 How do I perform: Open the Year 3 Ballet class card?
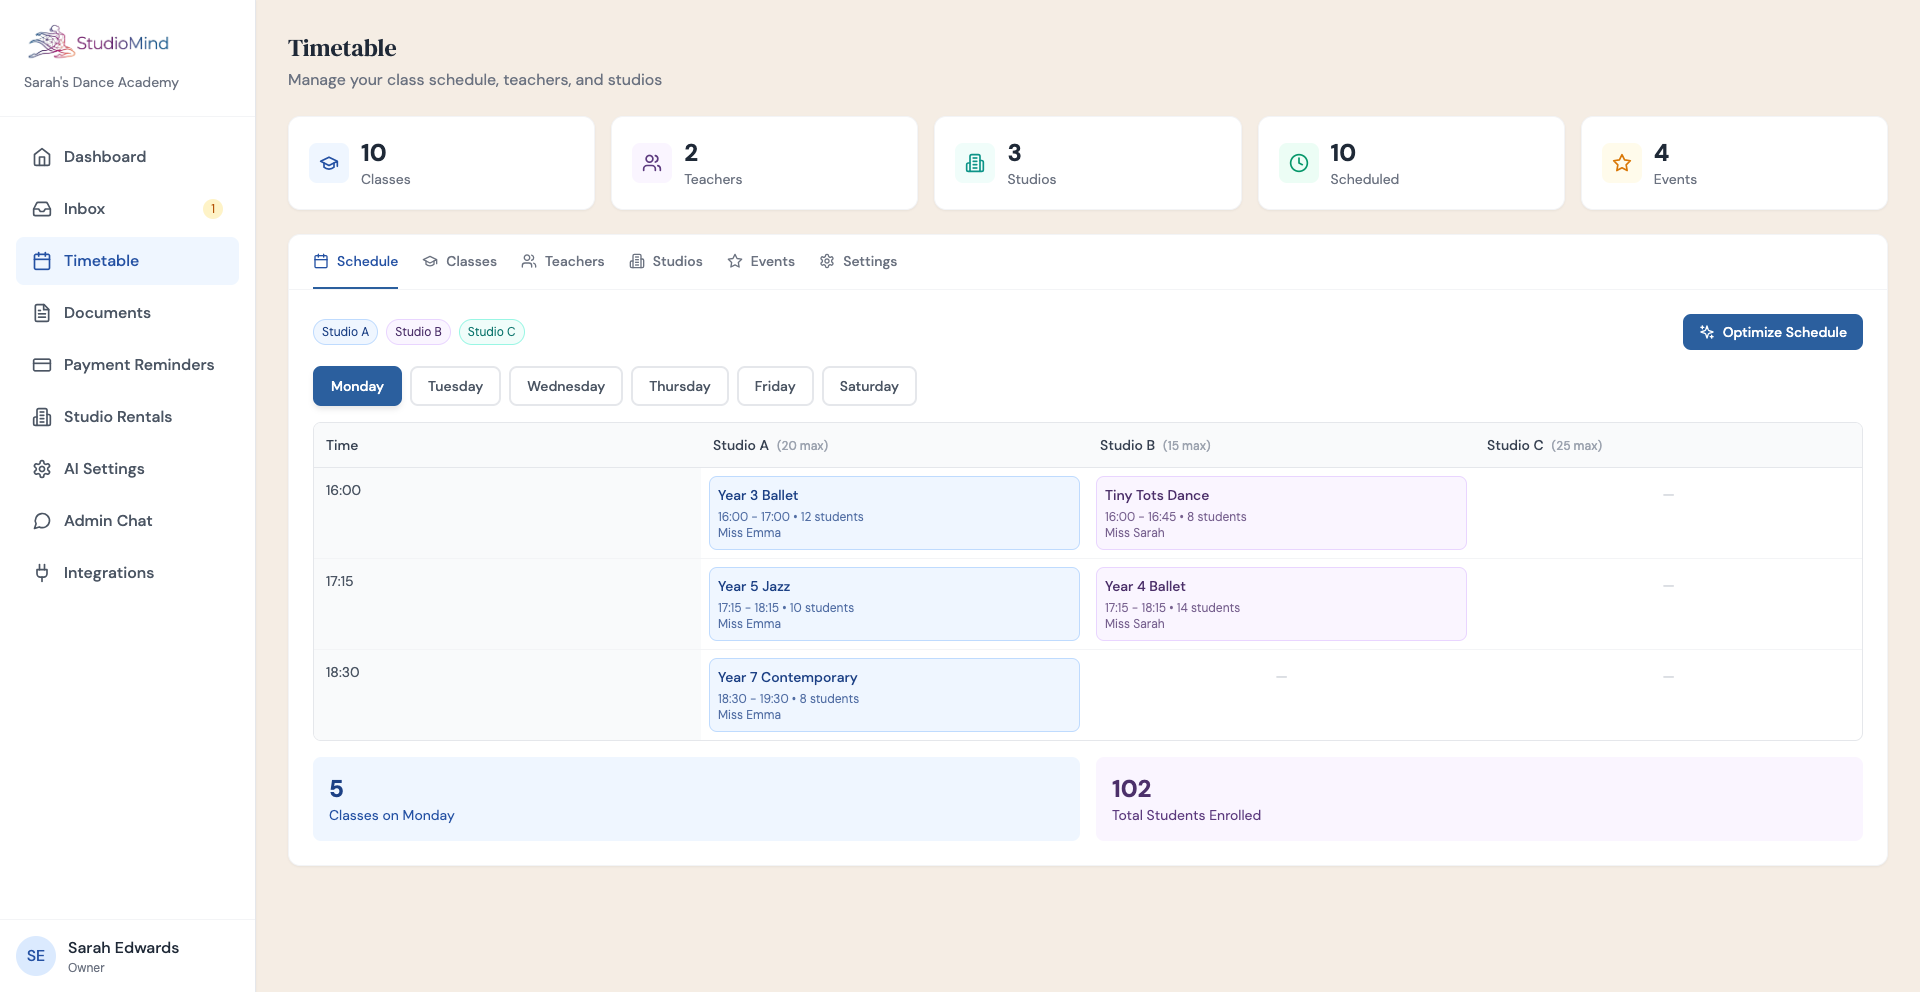click(x=893, y=513)
